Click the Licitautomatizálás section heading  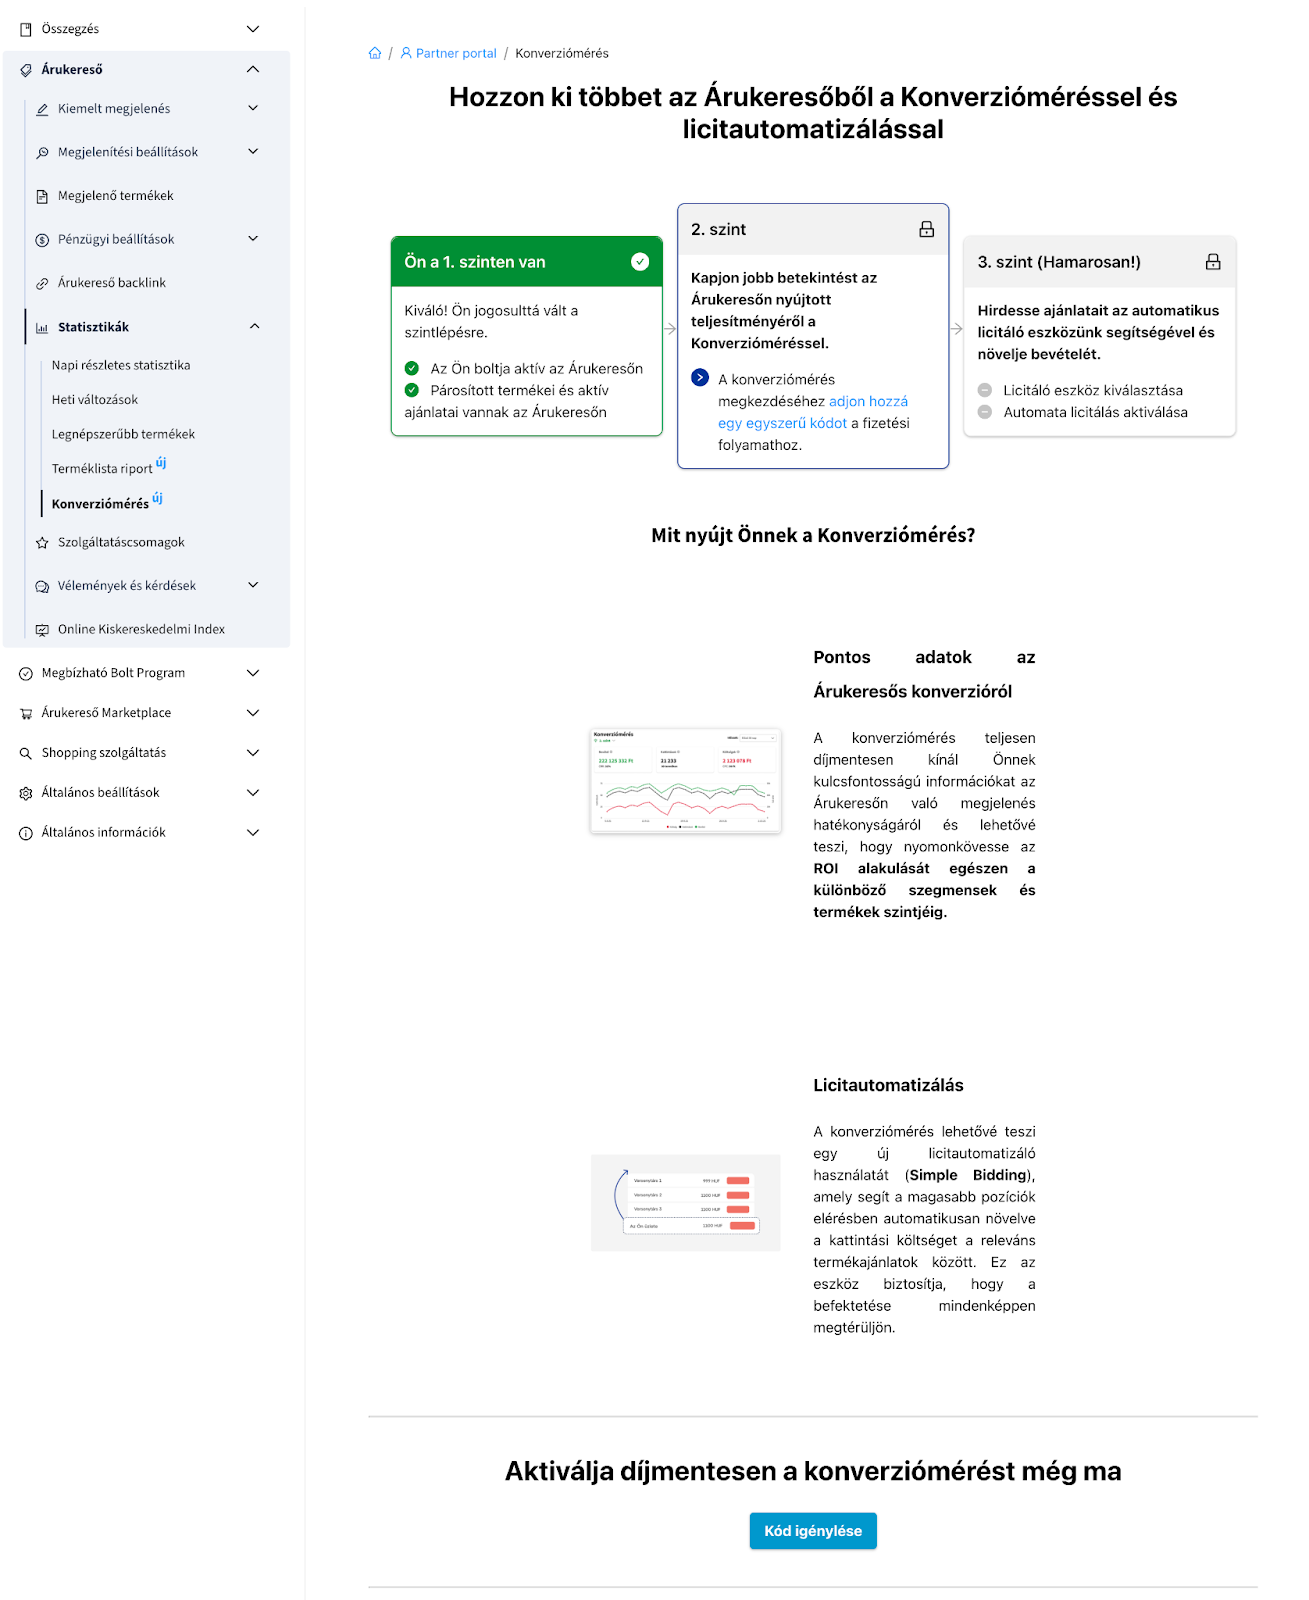tap(888, 1085)
